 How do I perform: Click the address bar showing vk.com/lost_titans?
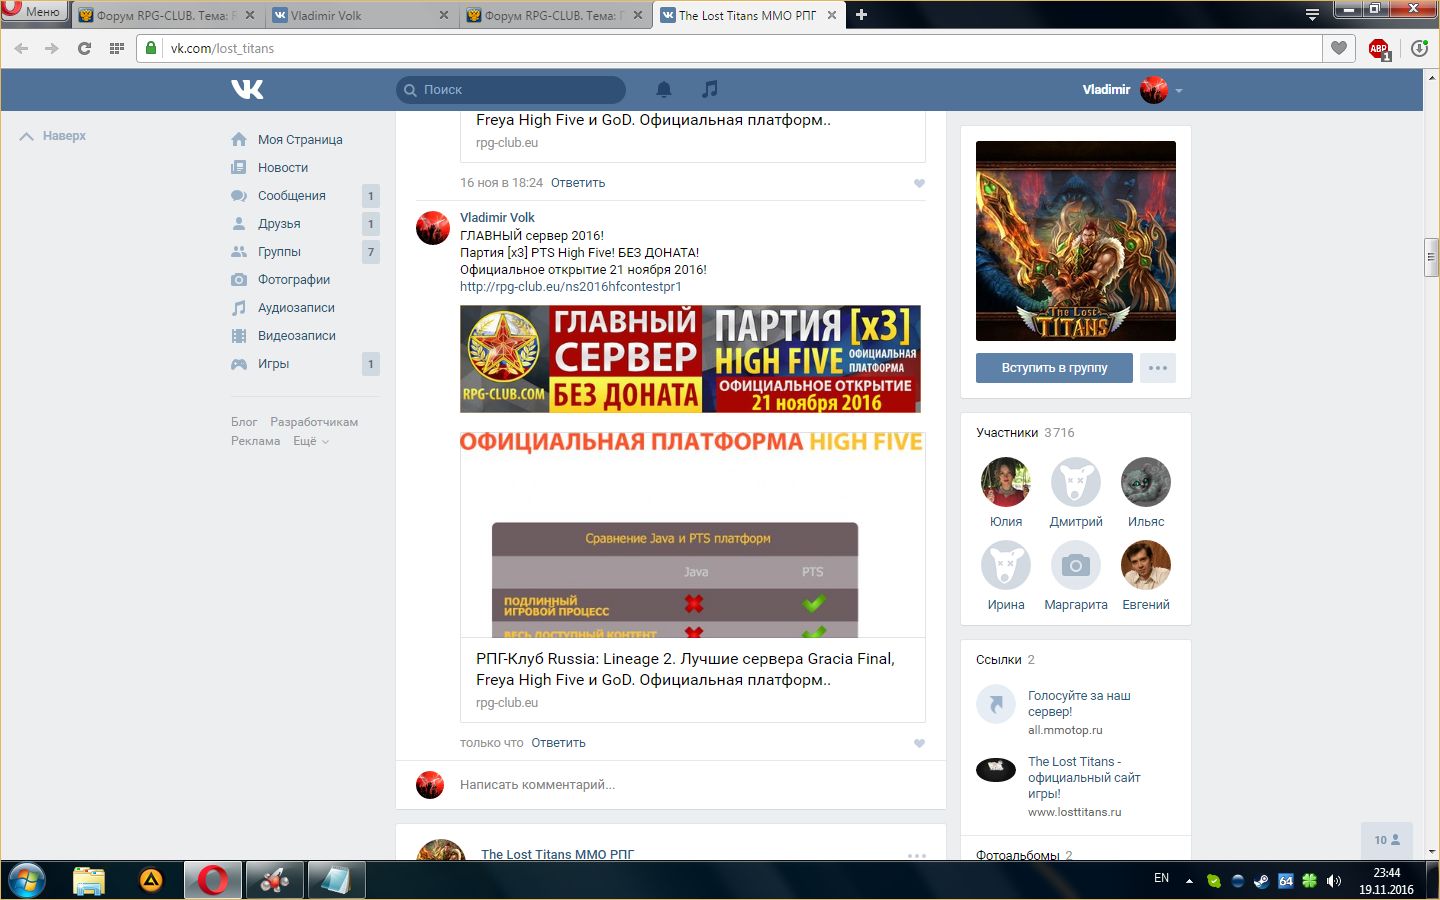(x=730, y=48)
